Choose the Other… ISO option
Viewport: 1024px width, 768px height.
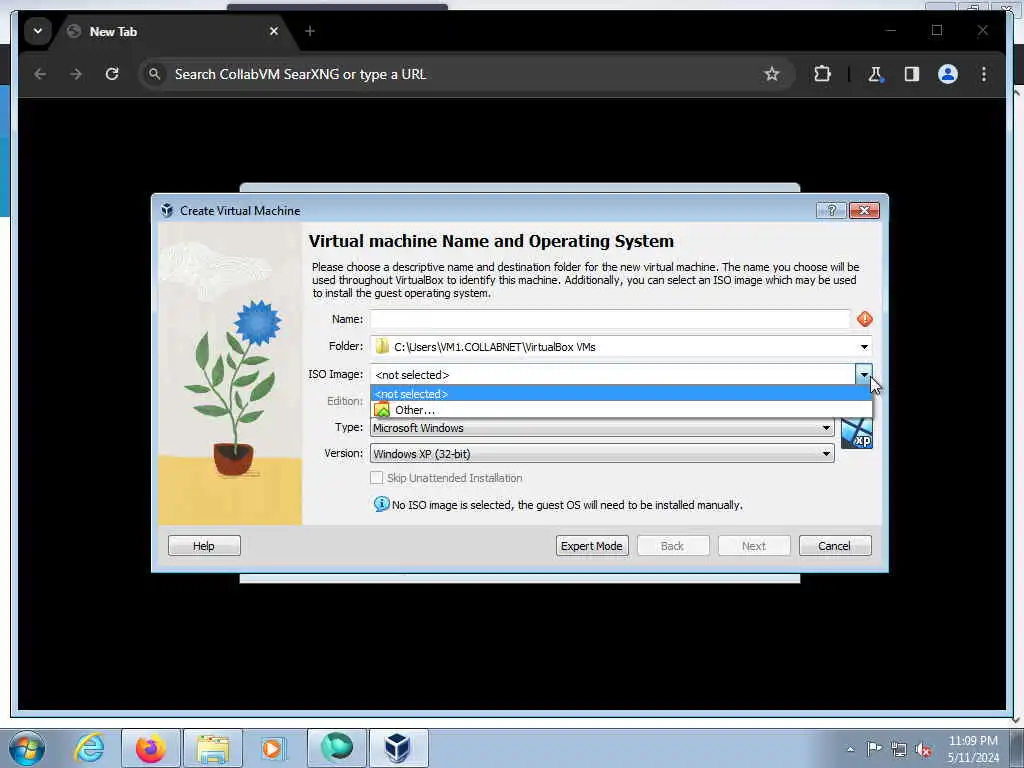click(x=620, y=410)
